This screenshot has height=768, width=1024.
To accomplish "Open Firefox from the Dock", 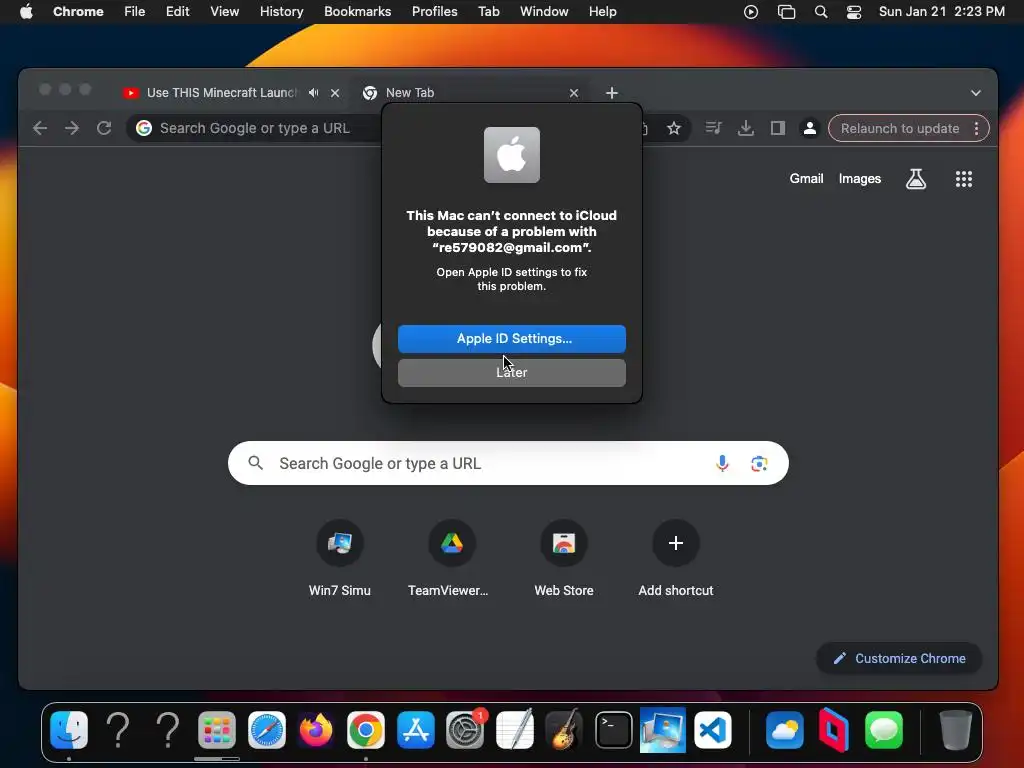I will 316,729.
